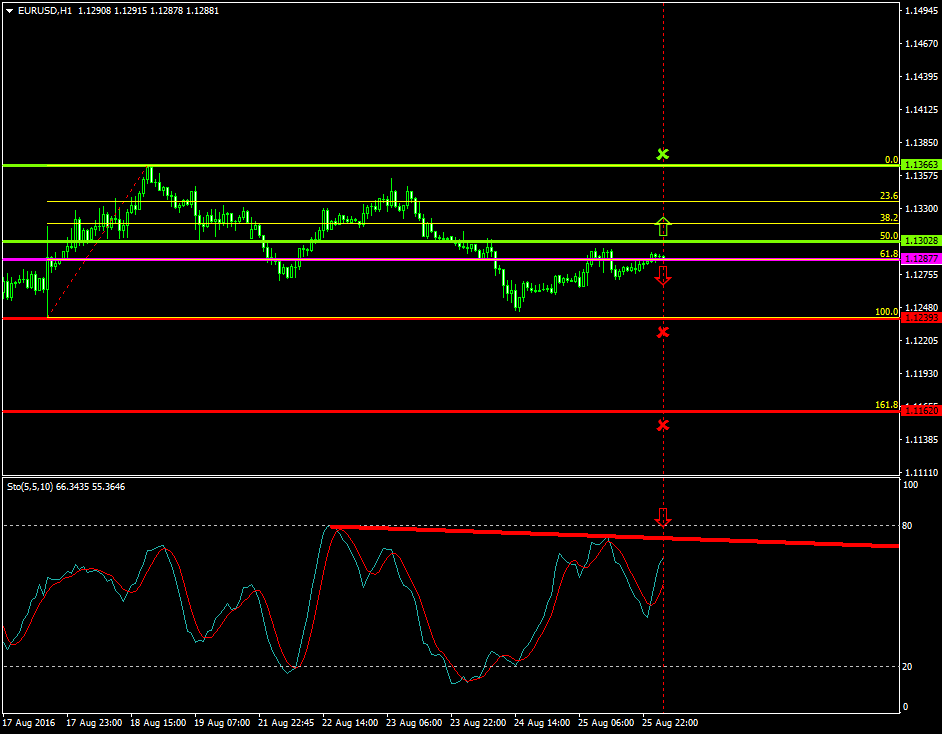This screenshot has width=942, height=734.
Task: Click the Stochastic 80 level scale label
Action: (909, 525)
